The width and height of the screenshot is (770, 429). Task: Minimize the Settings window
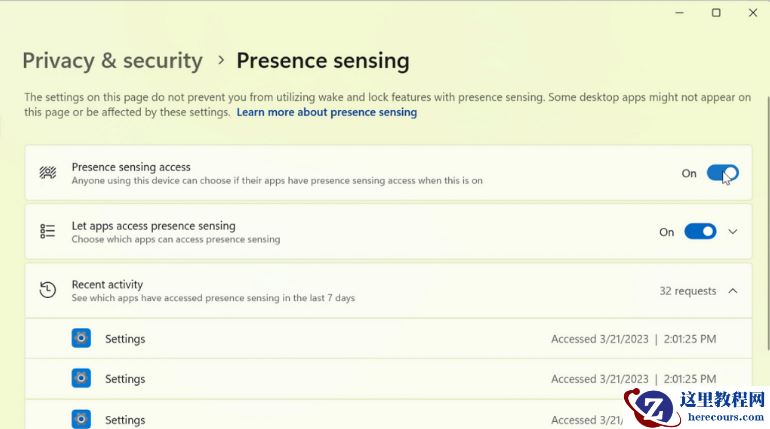click(x=679, y=13)
